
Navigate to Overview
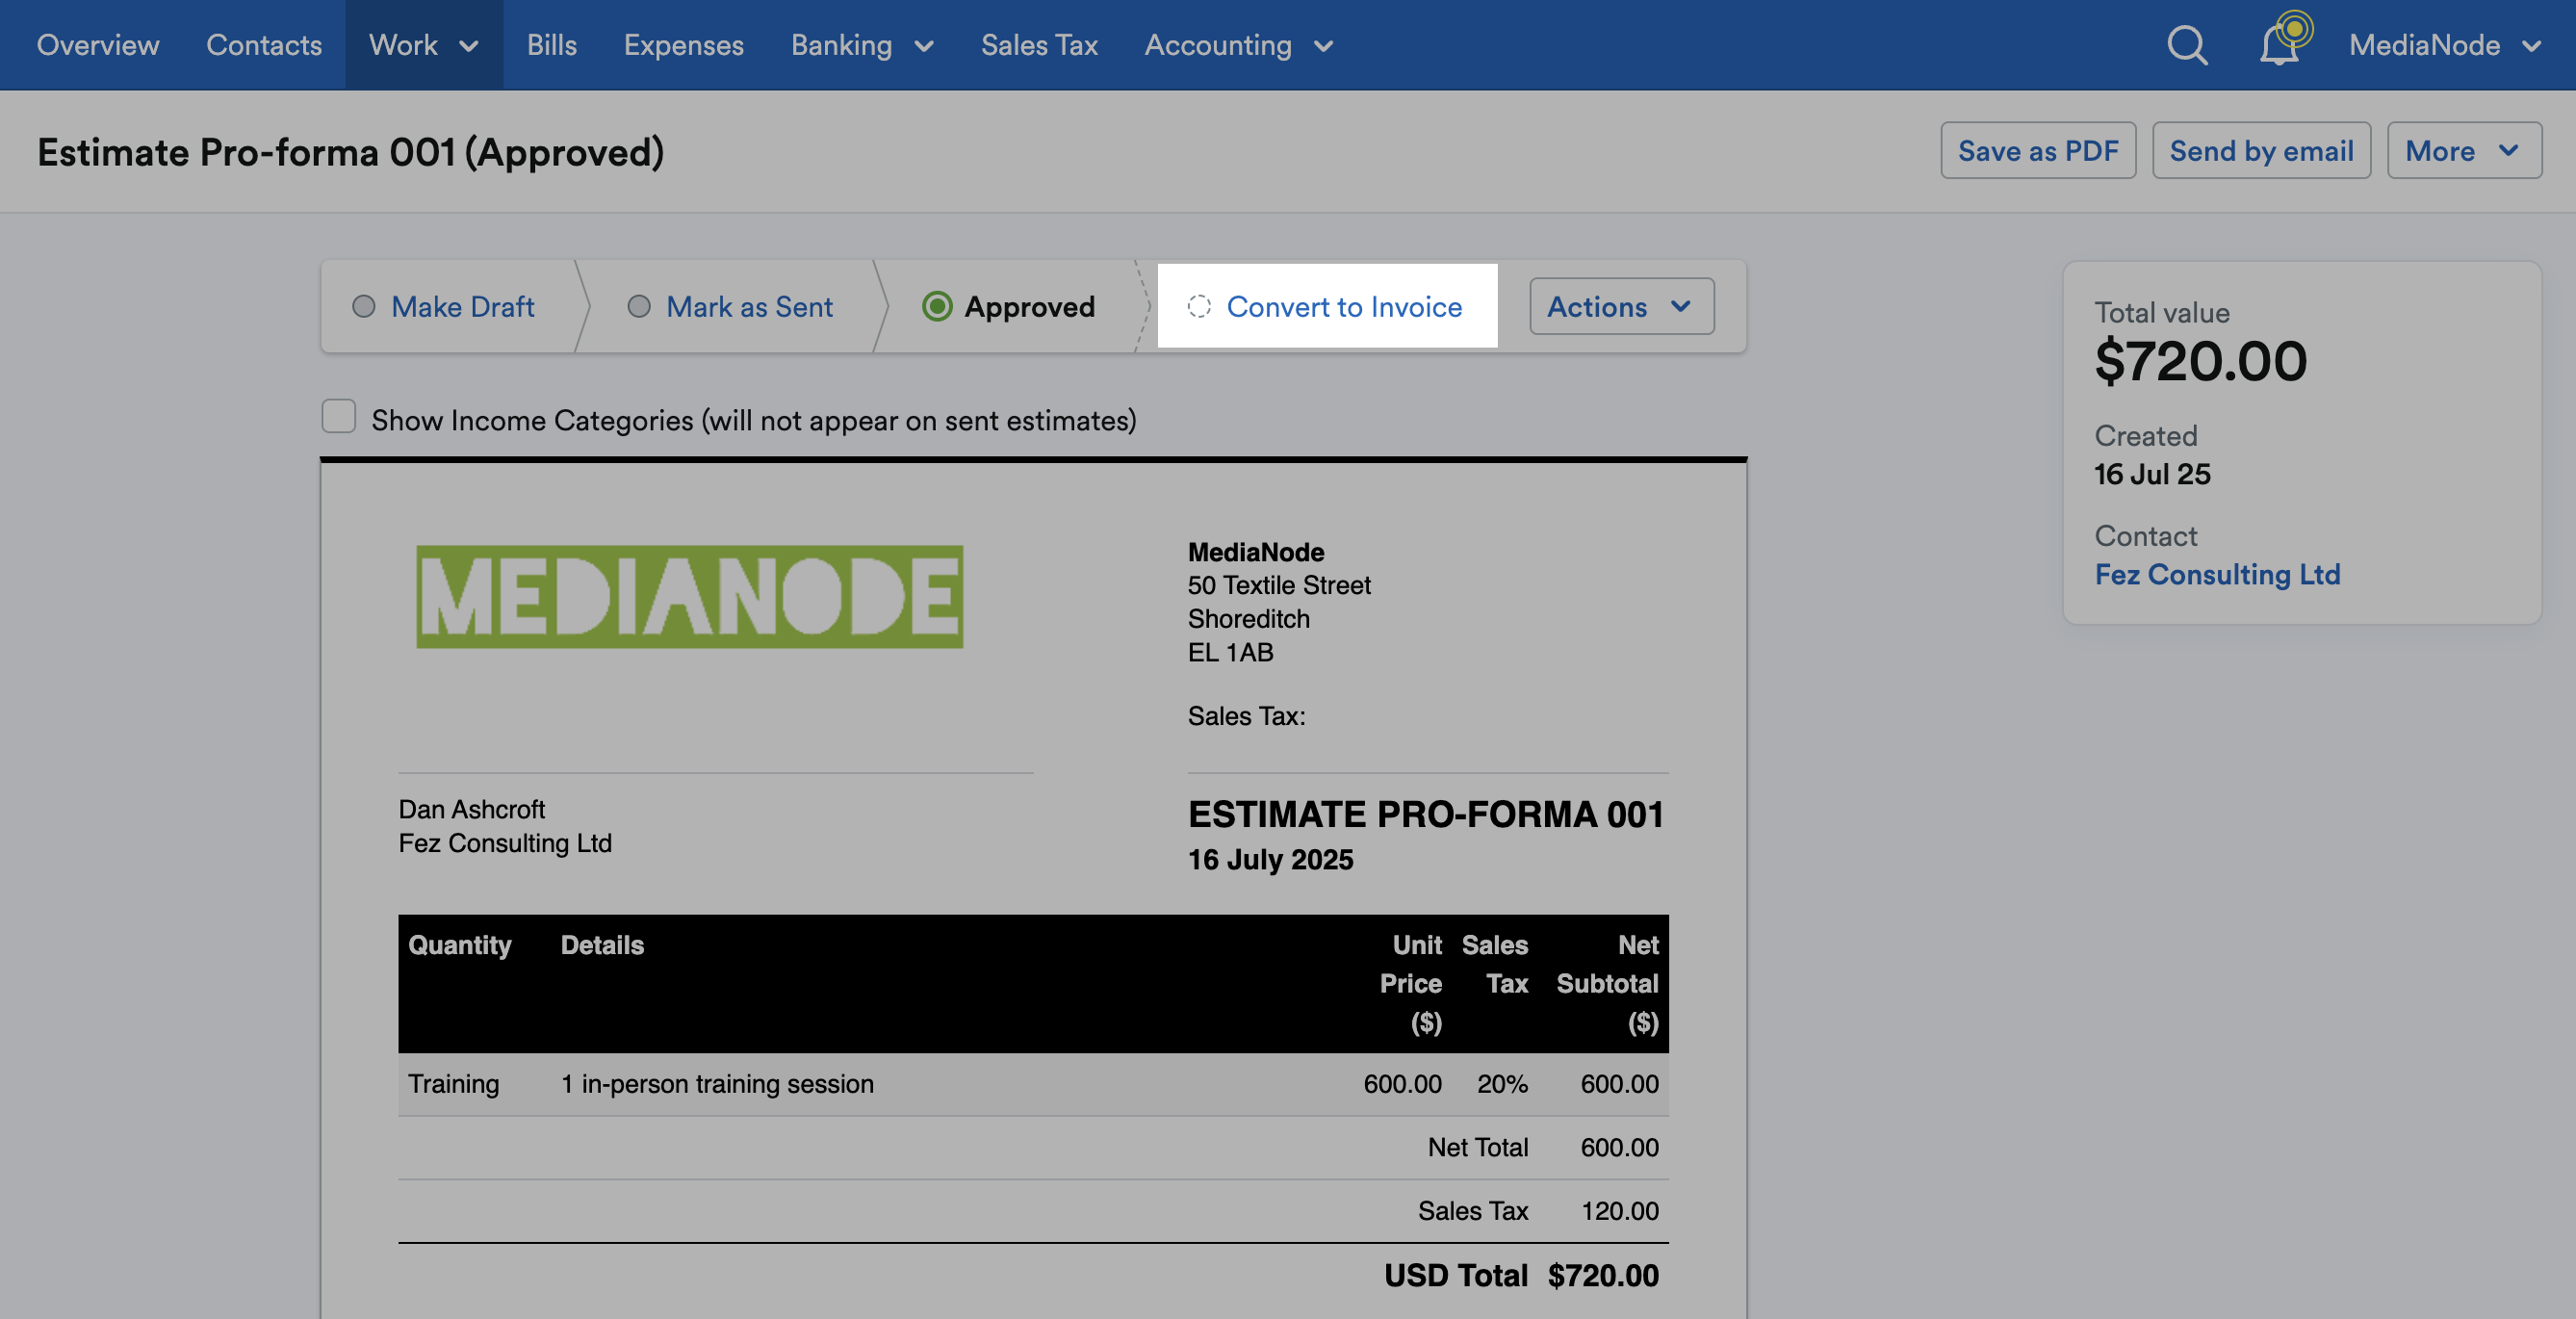click(x=97, y=45)
